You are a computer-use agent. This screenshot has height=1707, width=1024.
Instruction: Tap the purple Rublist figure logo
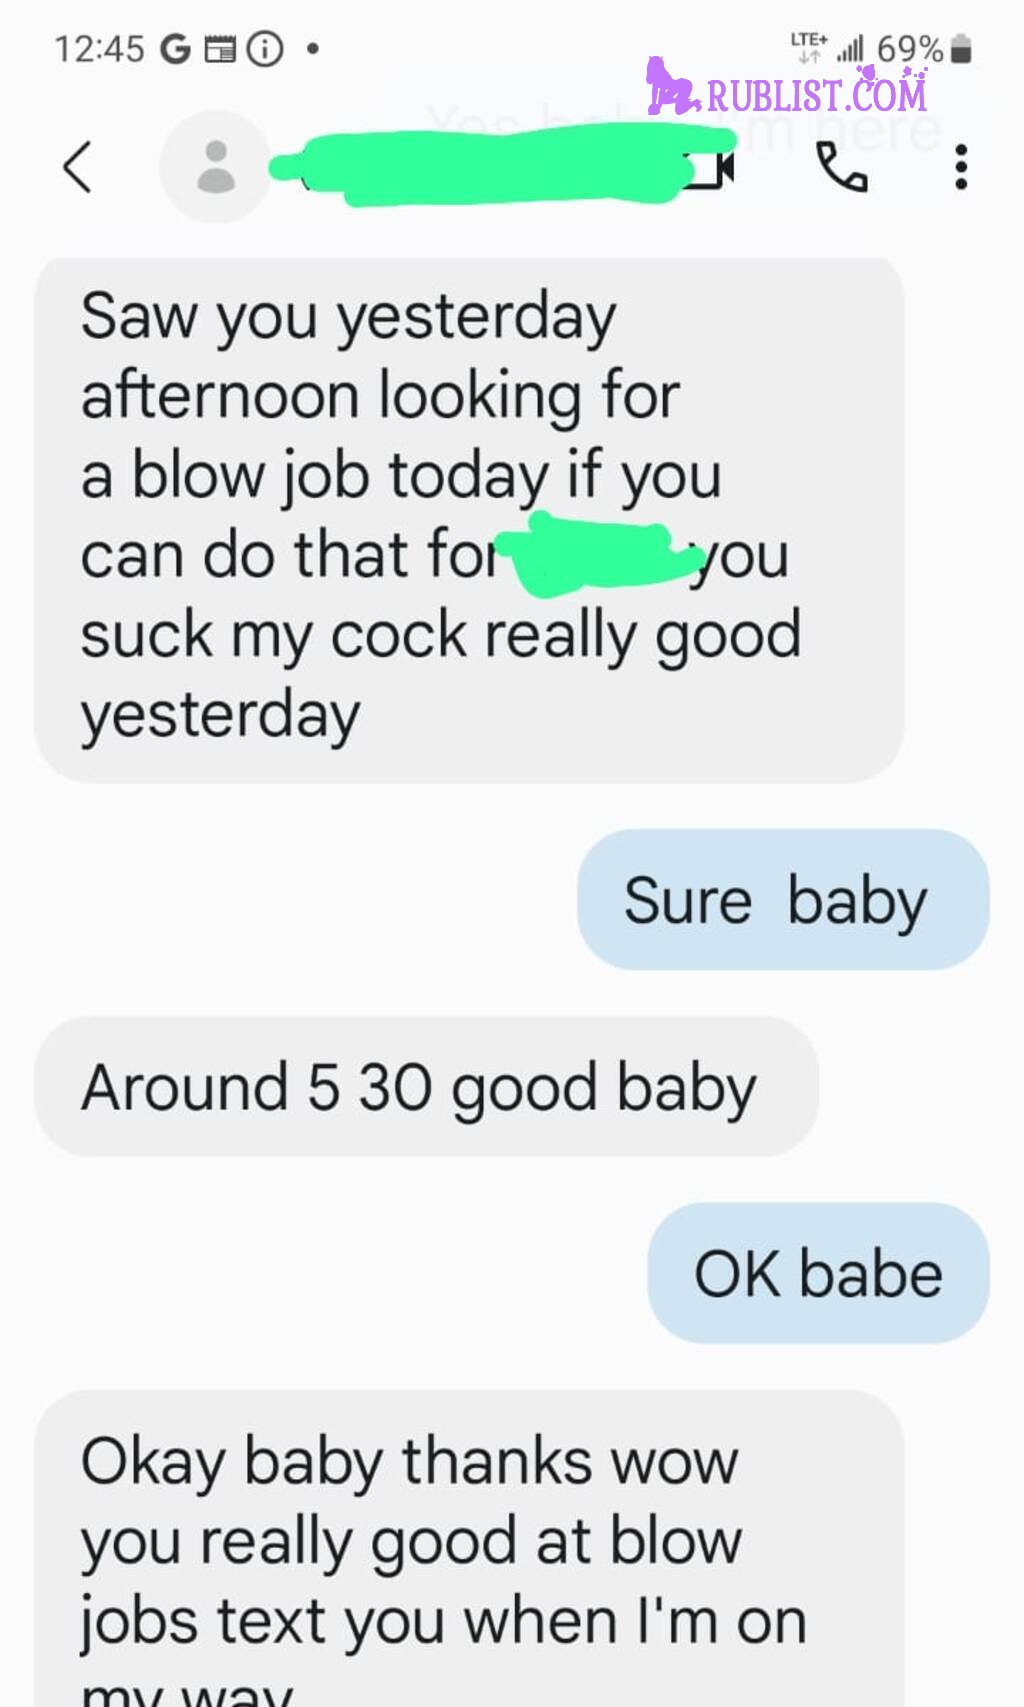pyautogui.click(x=673, y=86)
